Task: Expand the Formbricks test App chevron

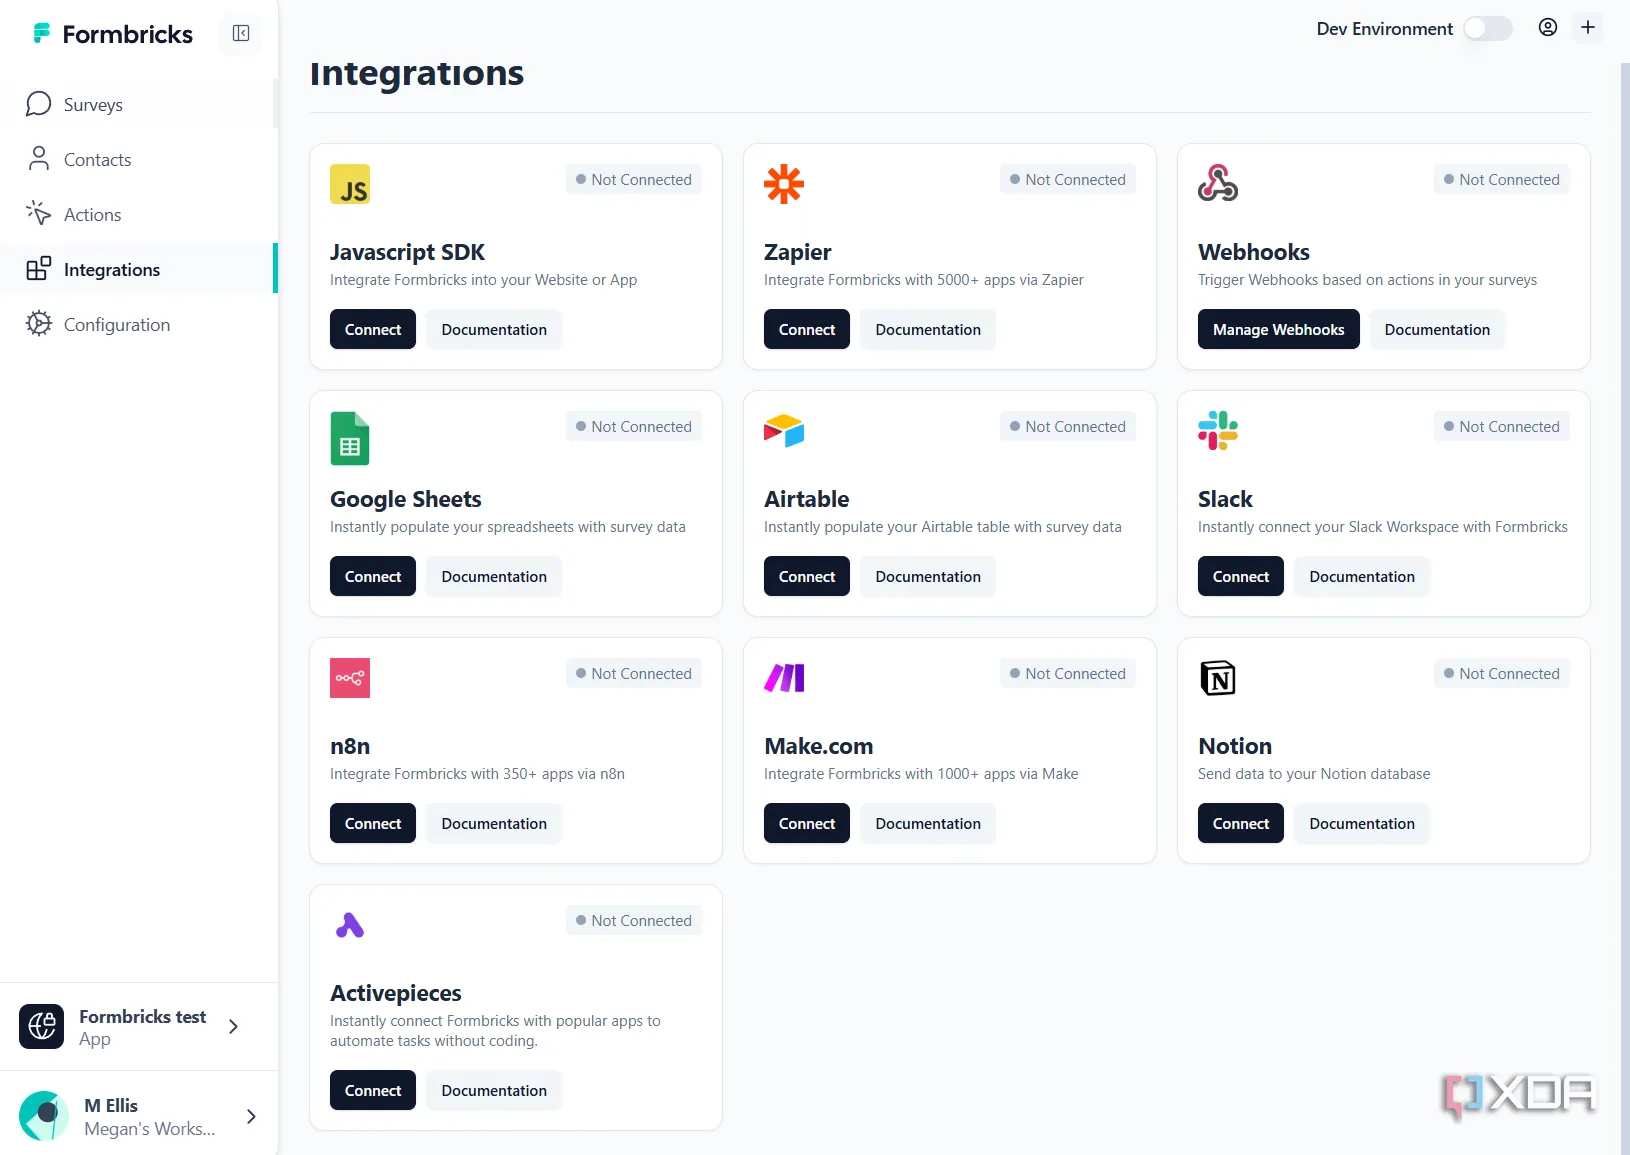Action: point(233,1027)
